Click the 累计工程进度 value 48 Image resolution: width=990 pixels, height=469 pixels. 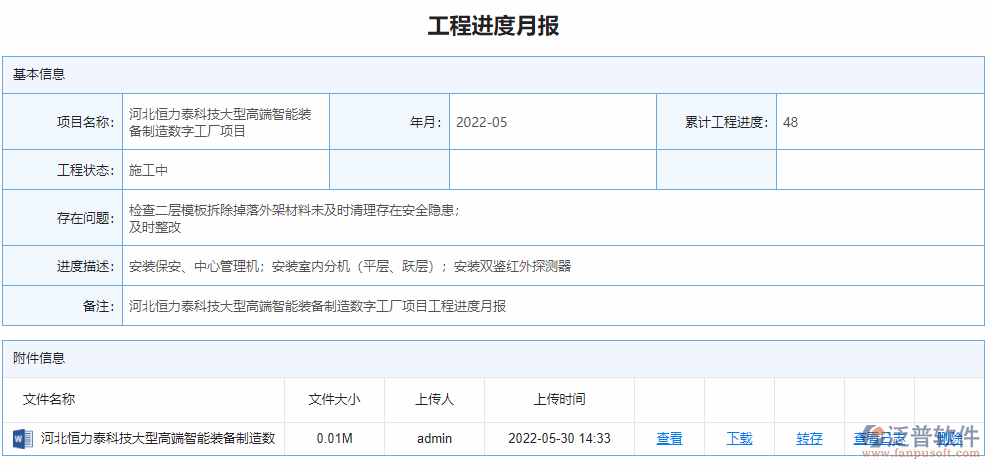(790, 122)
